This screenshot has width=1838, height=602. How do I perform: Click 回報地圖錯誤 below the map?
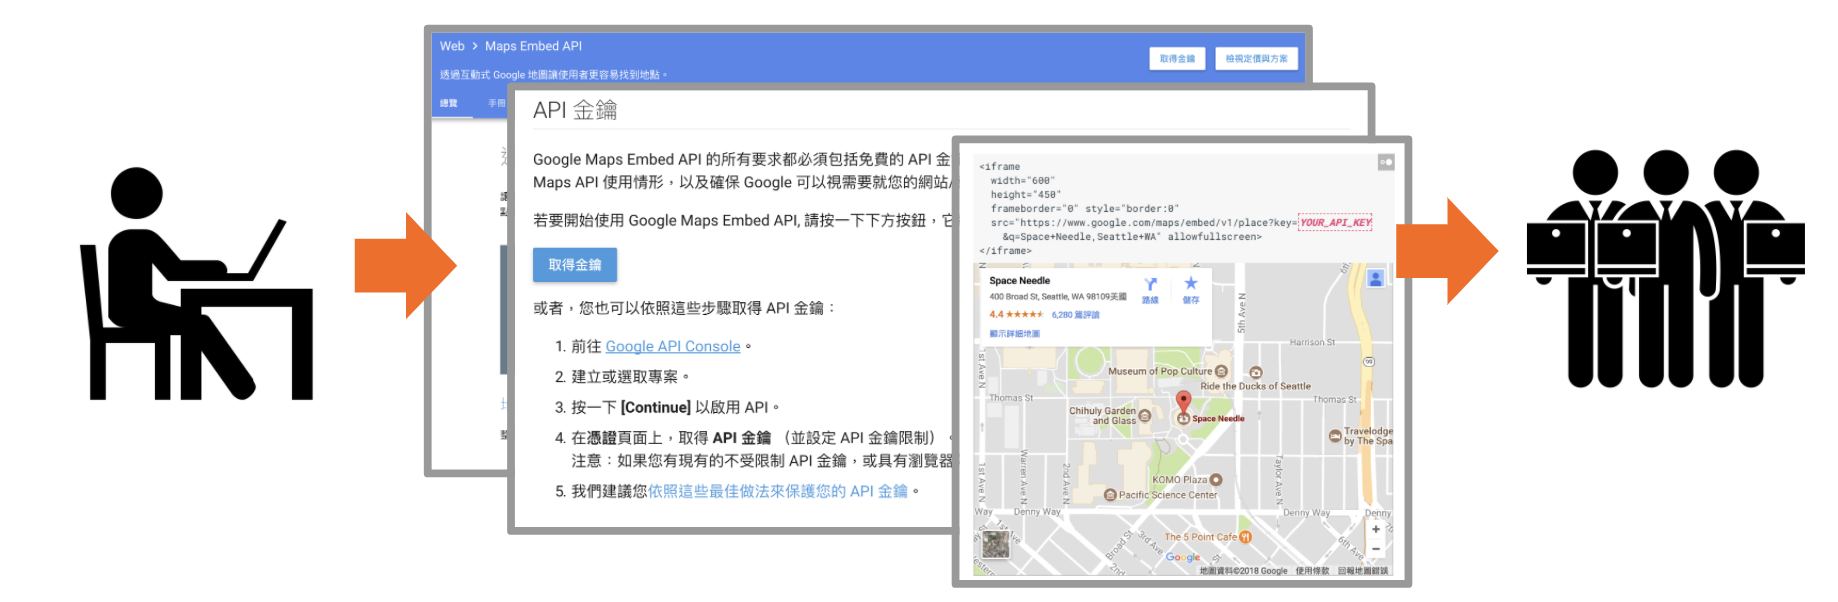point(1363,571)
